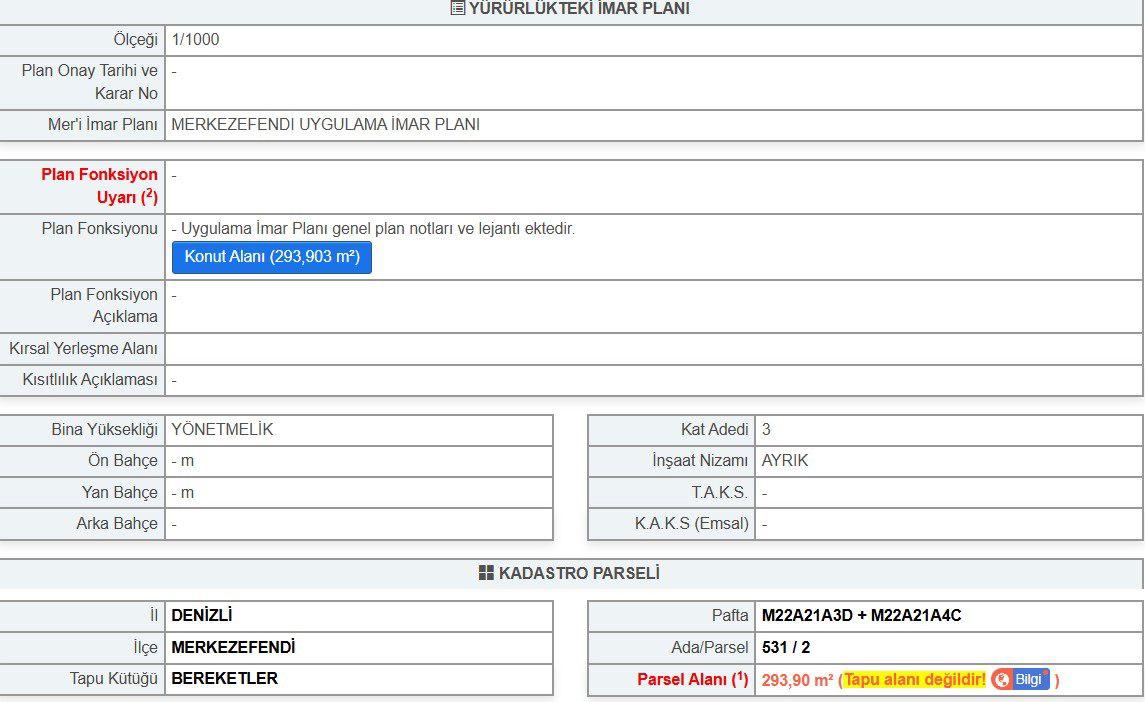The height and width of the screenshot is (702, 1145).
Task: Click the parcel area value 293,90 m²
Action: click(x=797, y=680)
